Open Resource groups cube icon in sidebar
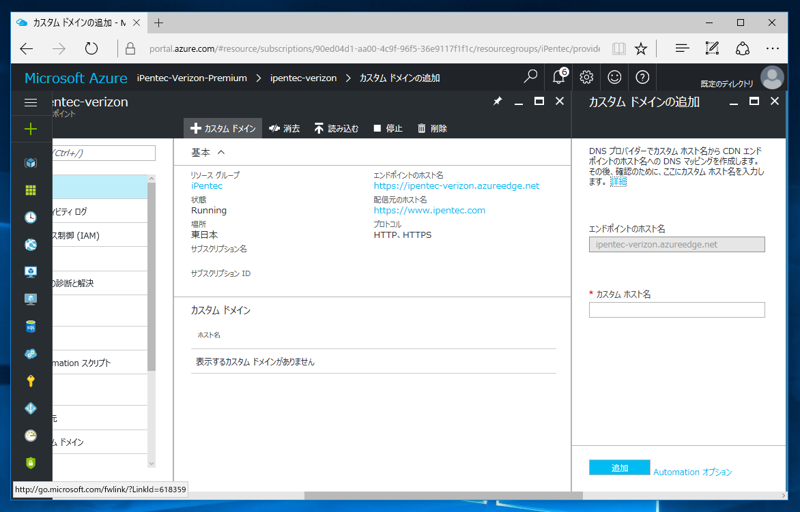800x512 pixels. pyautogui.click(x=31, y=163)
